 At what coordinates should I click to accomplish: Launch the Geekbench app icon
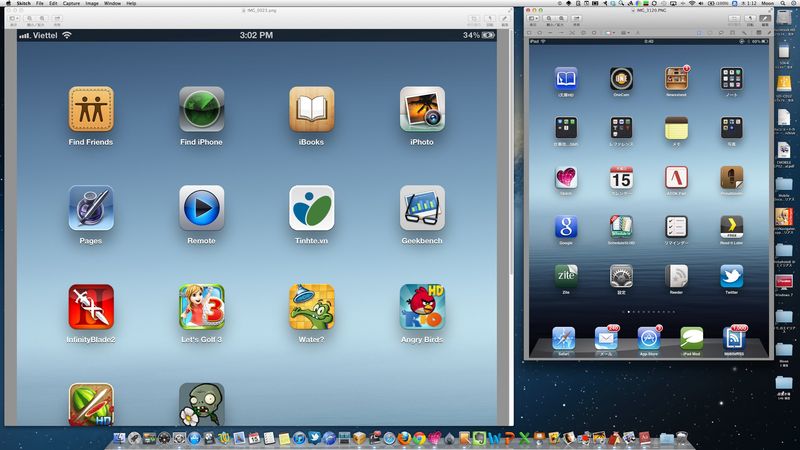click(422, 208)
